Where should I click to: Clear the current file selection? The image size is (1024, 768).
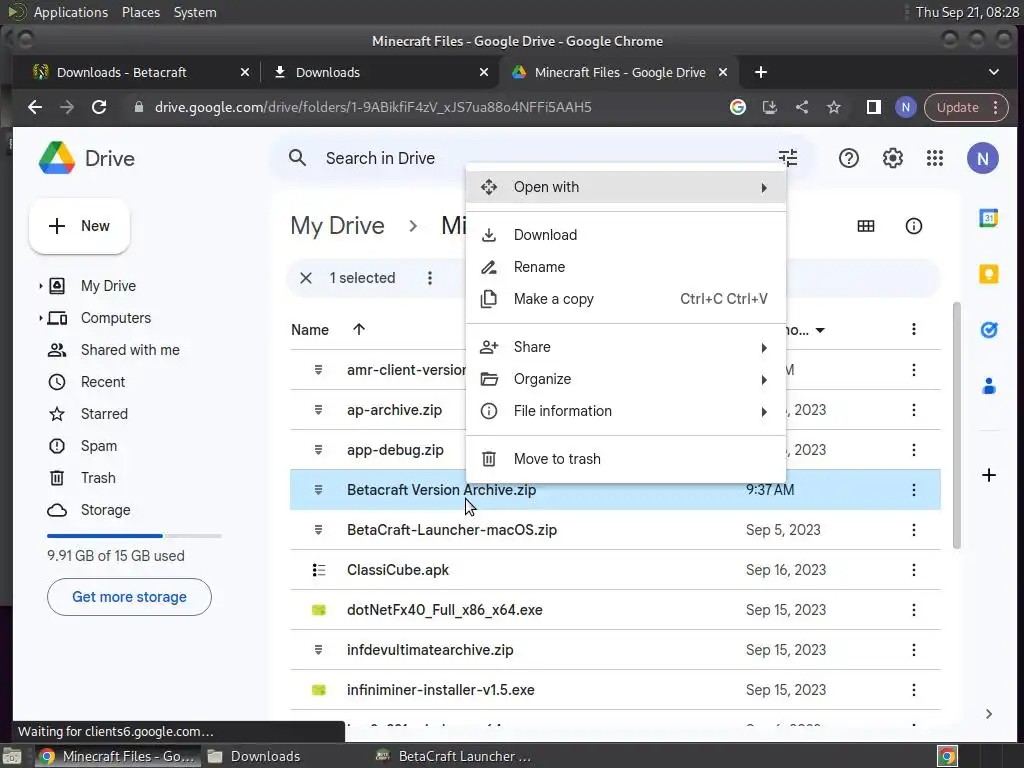click(x=306, y=278)
